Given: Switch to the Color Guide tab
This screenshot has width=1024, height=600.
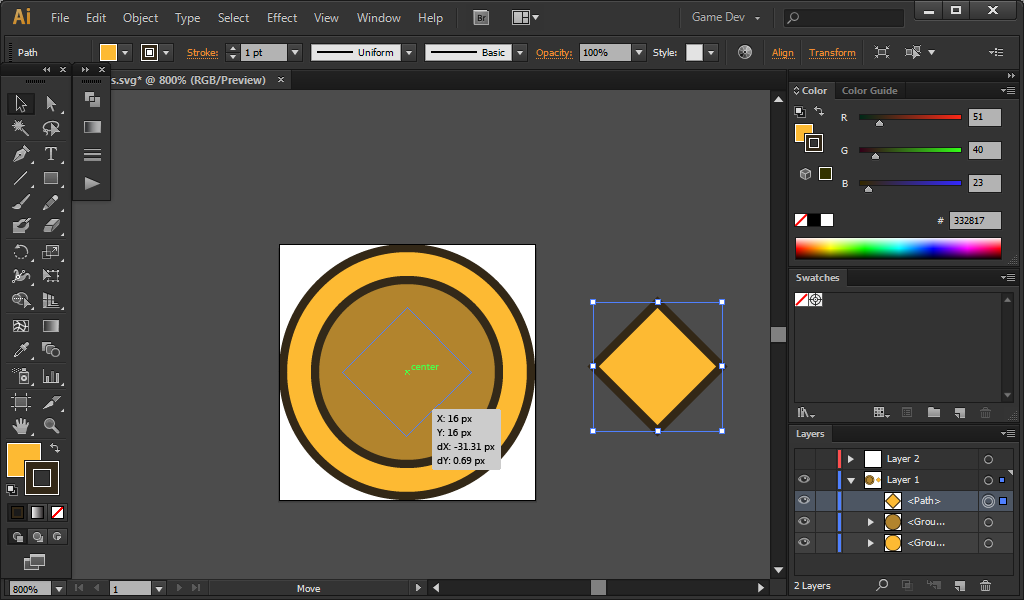Looking at the screenshot, I should [x=869, y=90].
